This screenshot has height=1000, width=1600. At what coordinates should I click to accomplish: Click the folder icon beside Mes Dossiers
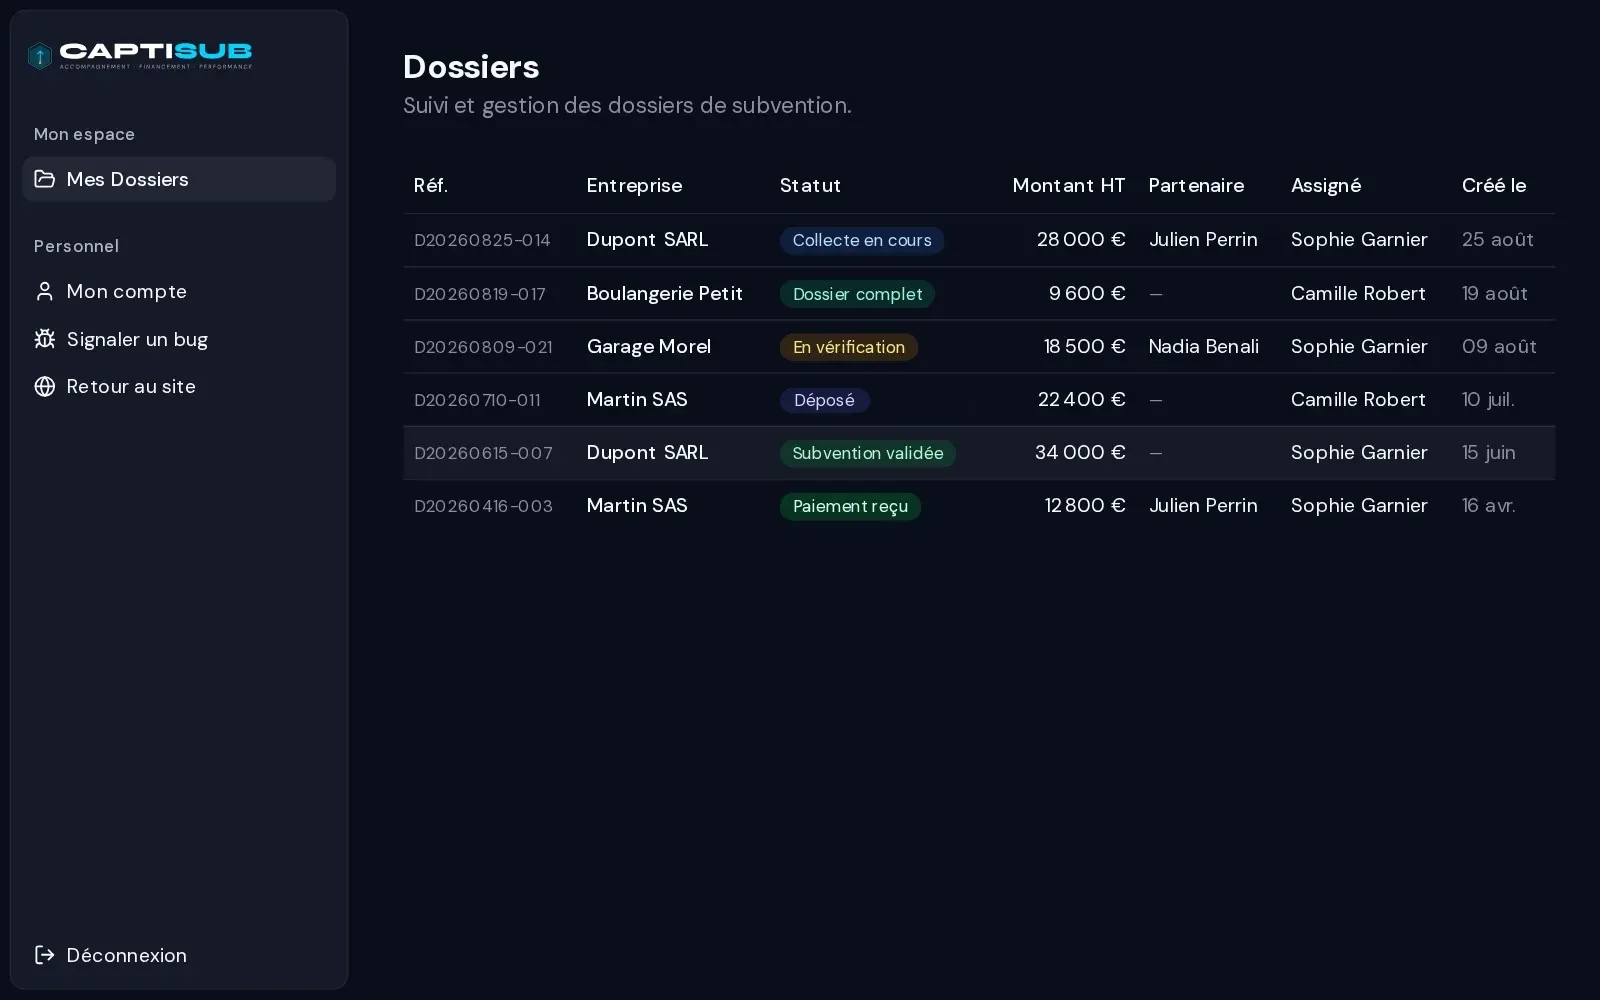pyautogui.click(x=44, y=179)
